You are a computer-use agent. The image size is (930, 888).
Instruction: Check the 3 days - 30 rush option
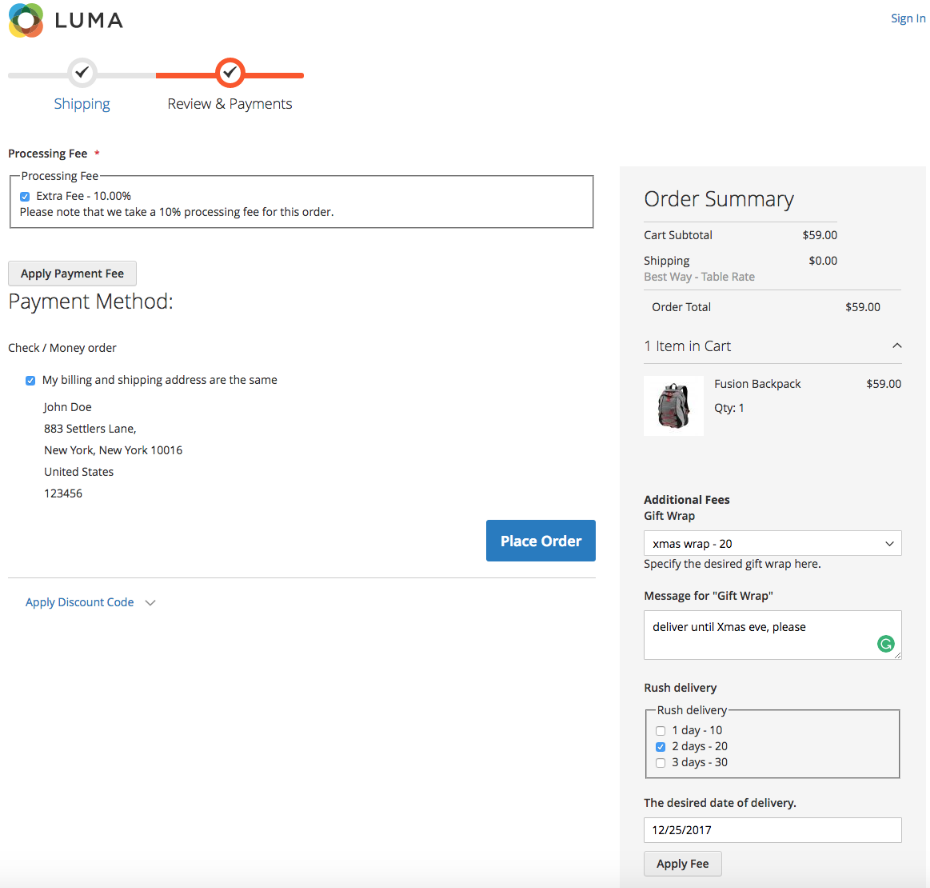[661, 763]
